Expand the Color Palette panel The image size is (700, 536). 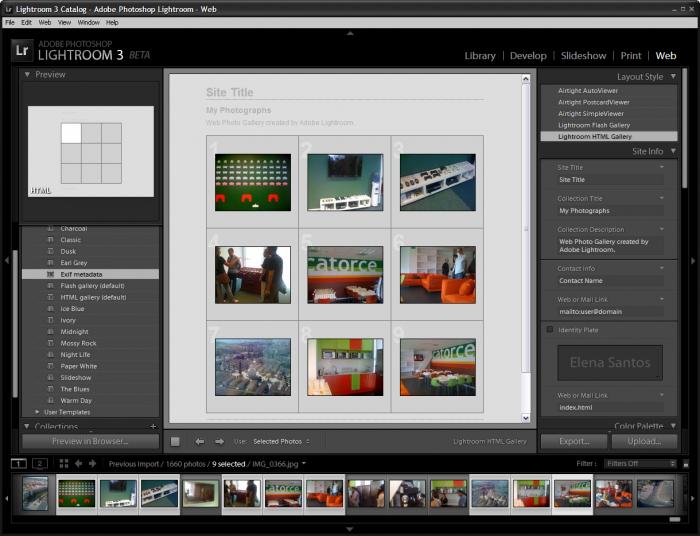point(673,426)
